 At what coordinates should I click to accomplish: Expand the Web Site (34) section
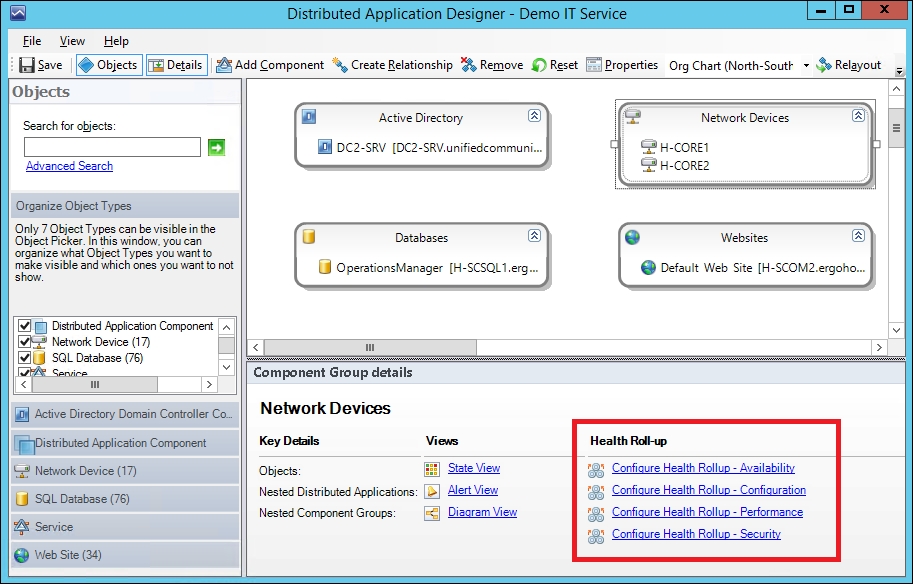click(x=125, y=555)
